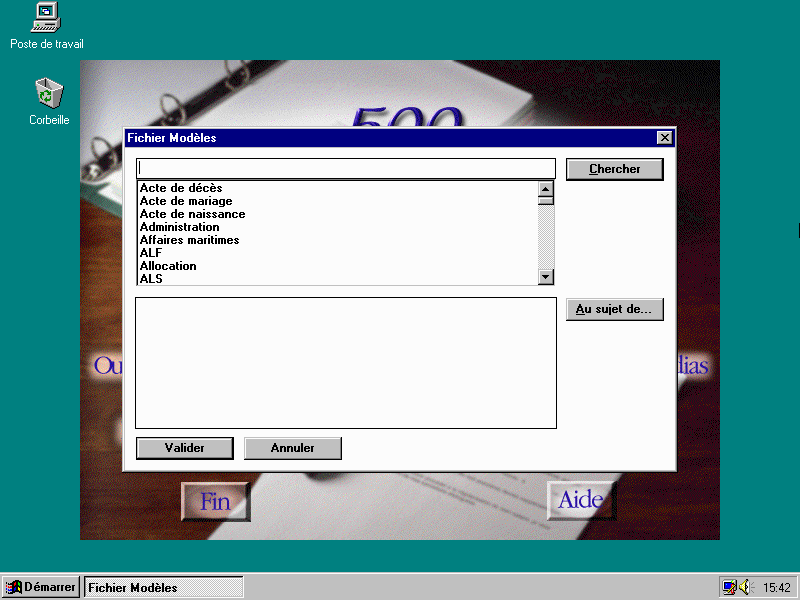Click the Fin button in background window
Viewport: 800px width, 600px height.
(x=216, y=502)
